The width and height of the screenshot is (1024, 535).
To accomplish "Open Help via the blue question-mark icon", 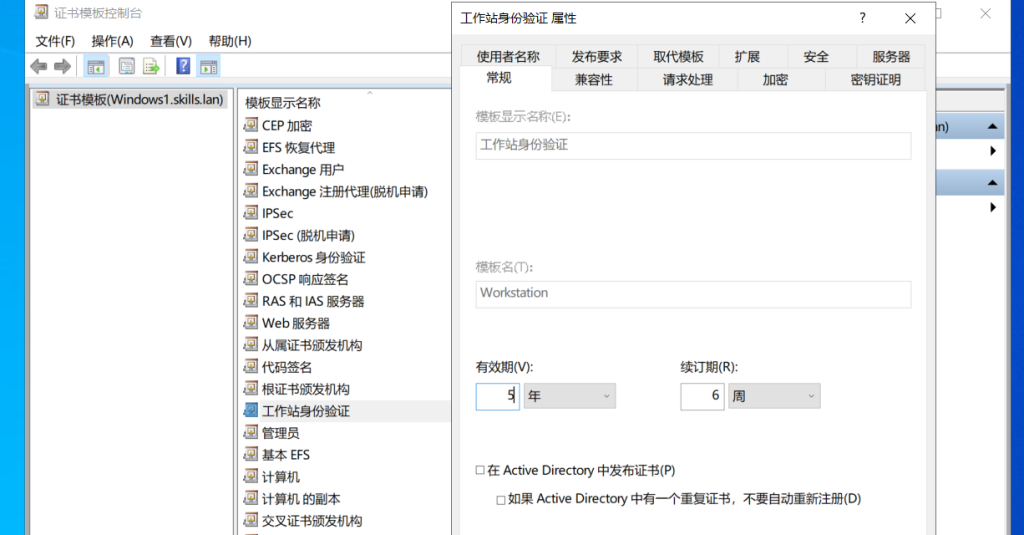I will [x=183, y=67].
